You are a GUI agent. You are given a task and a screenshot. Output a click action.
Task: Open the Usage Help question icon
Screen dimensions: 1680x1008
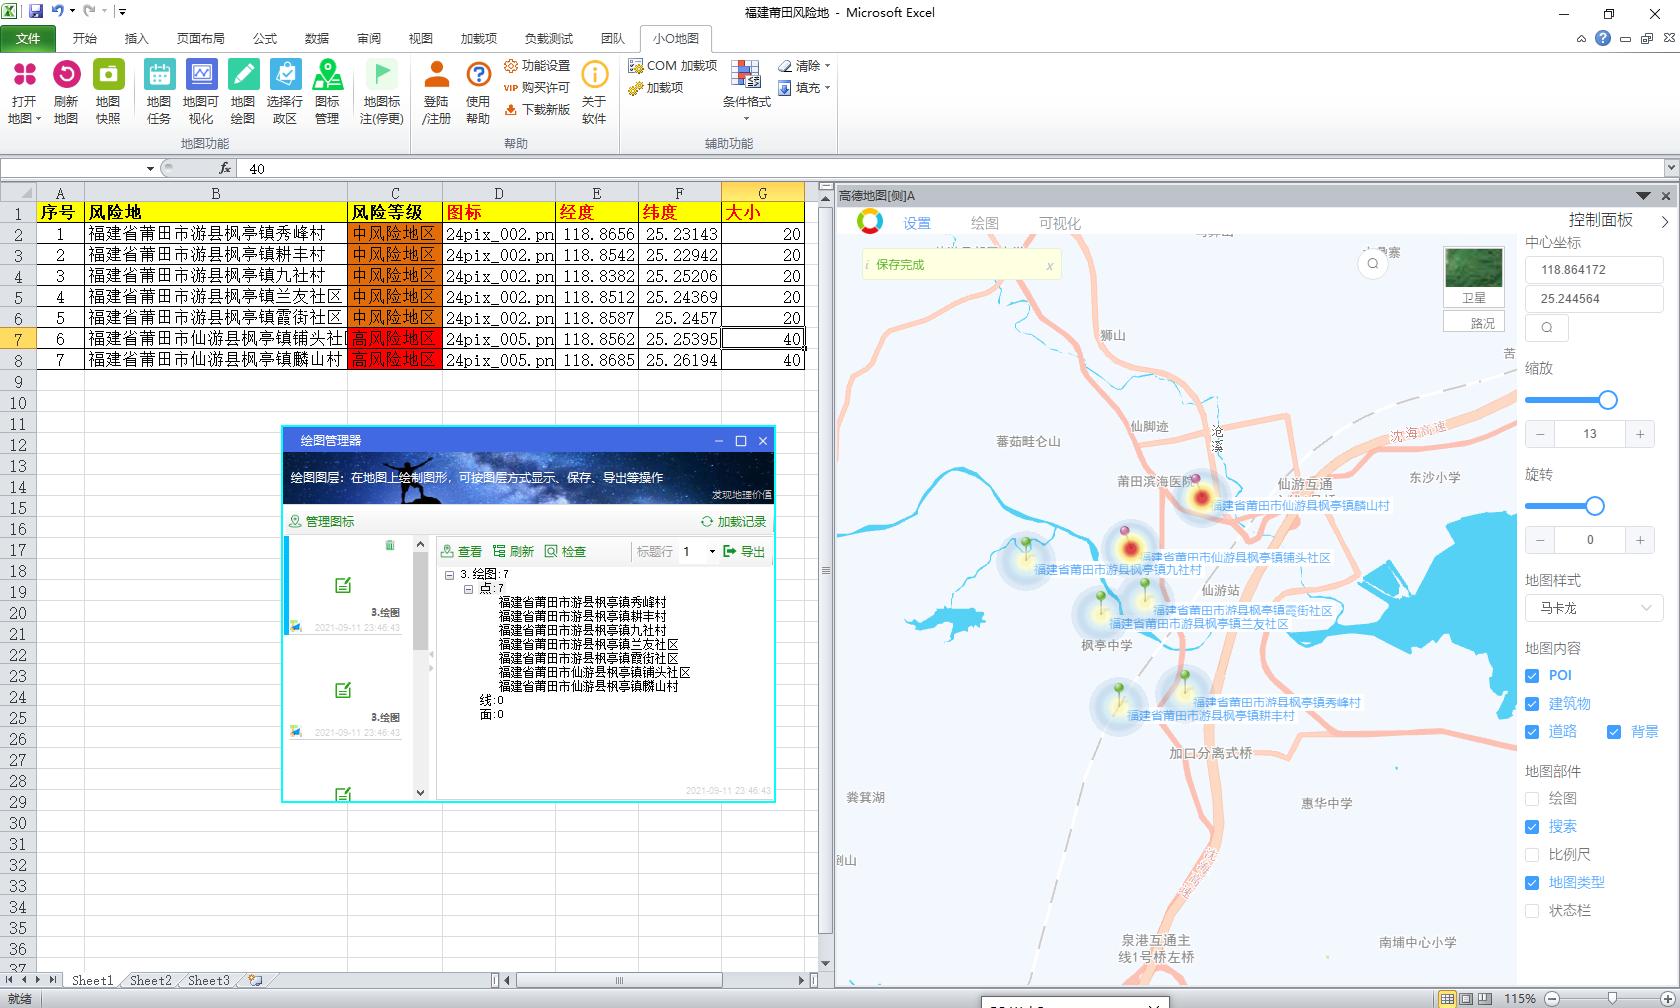478,75
